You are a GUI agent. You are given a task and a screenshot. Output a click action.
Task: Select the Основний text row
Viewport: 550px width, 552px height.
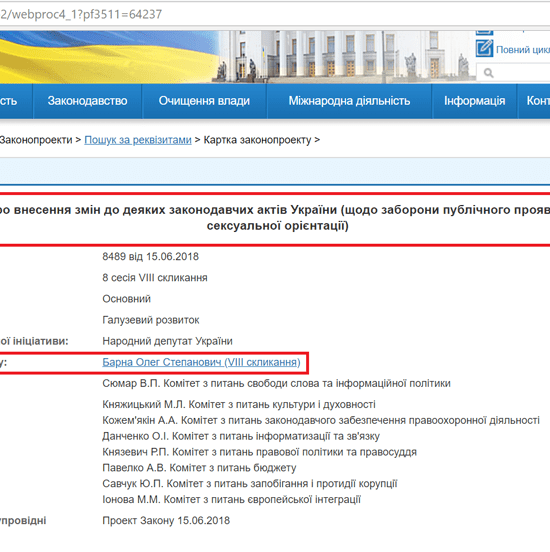coord(126,299)
